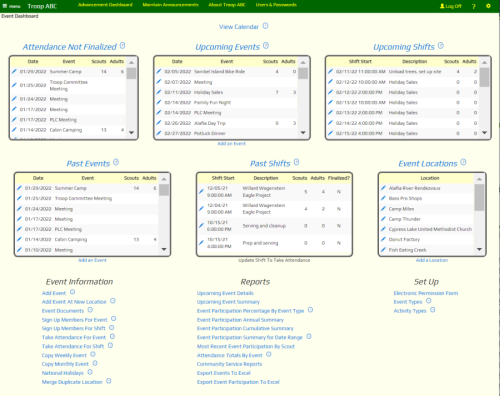This screenshot has height=396, width=500.
Task: Edit Bass Pro Shops location pencil icon
Action: click(x=383, y=198)
